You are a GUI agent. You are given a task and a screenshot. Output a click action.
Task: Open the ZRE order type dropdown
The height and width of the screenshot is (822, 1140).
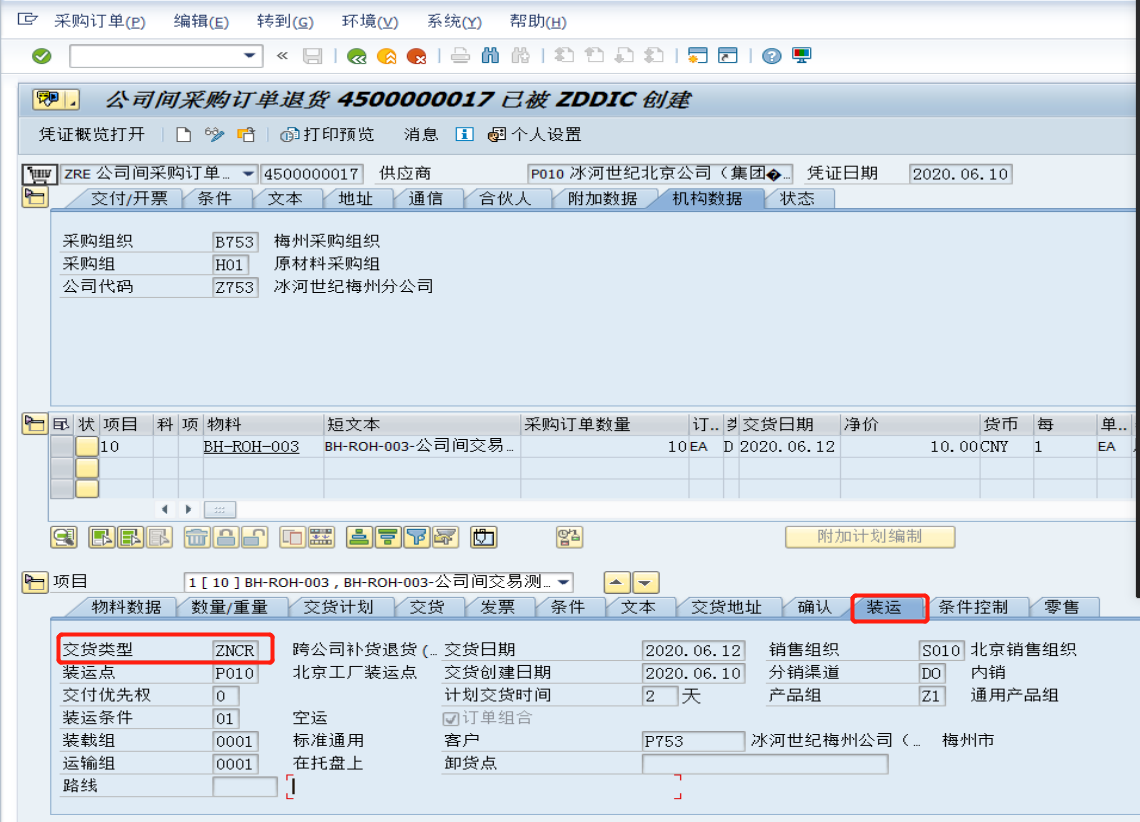click(x=248, y=174)
